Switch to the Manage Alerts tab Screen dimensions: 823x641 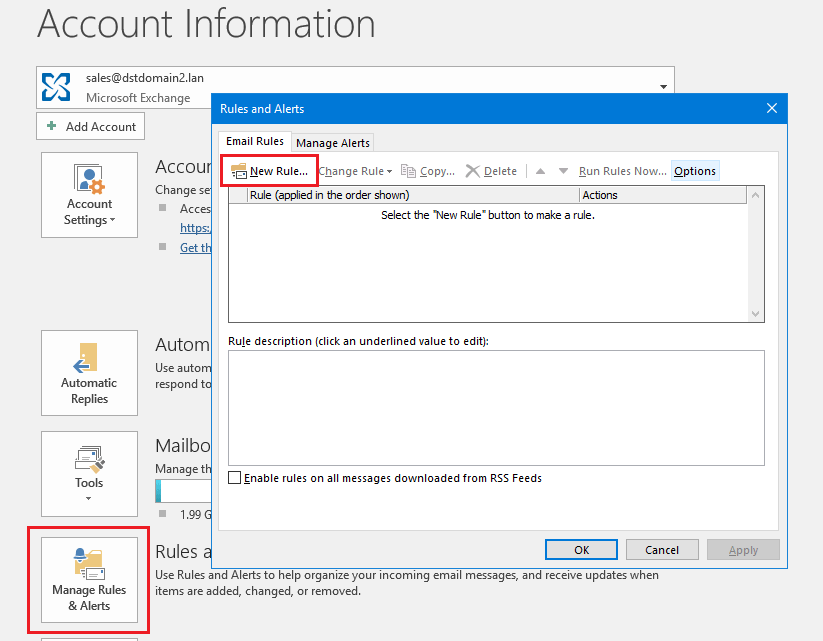(x=332, y=142)
